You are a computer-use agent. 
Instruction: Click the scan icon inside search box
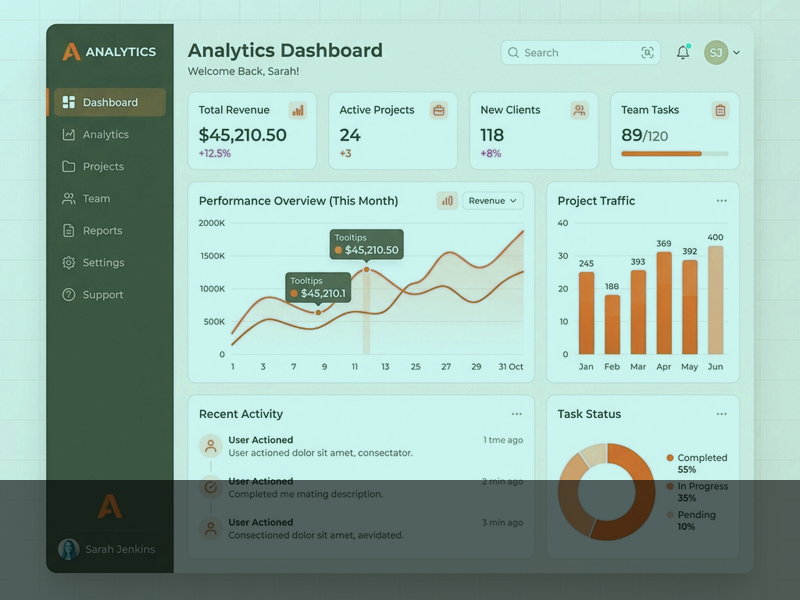pyautogui.click(x=647, y=53)
